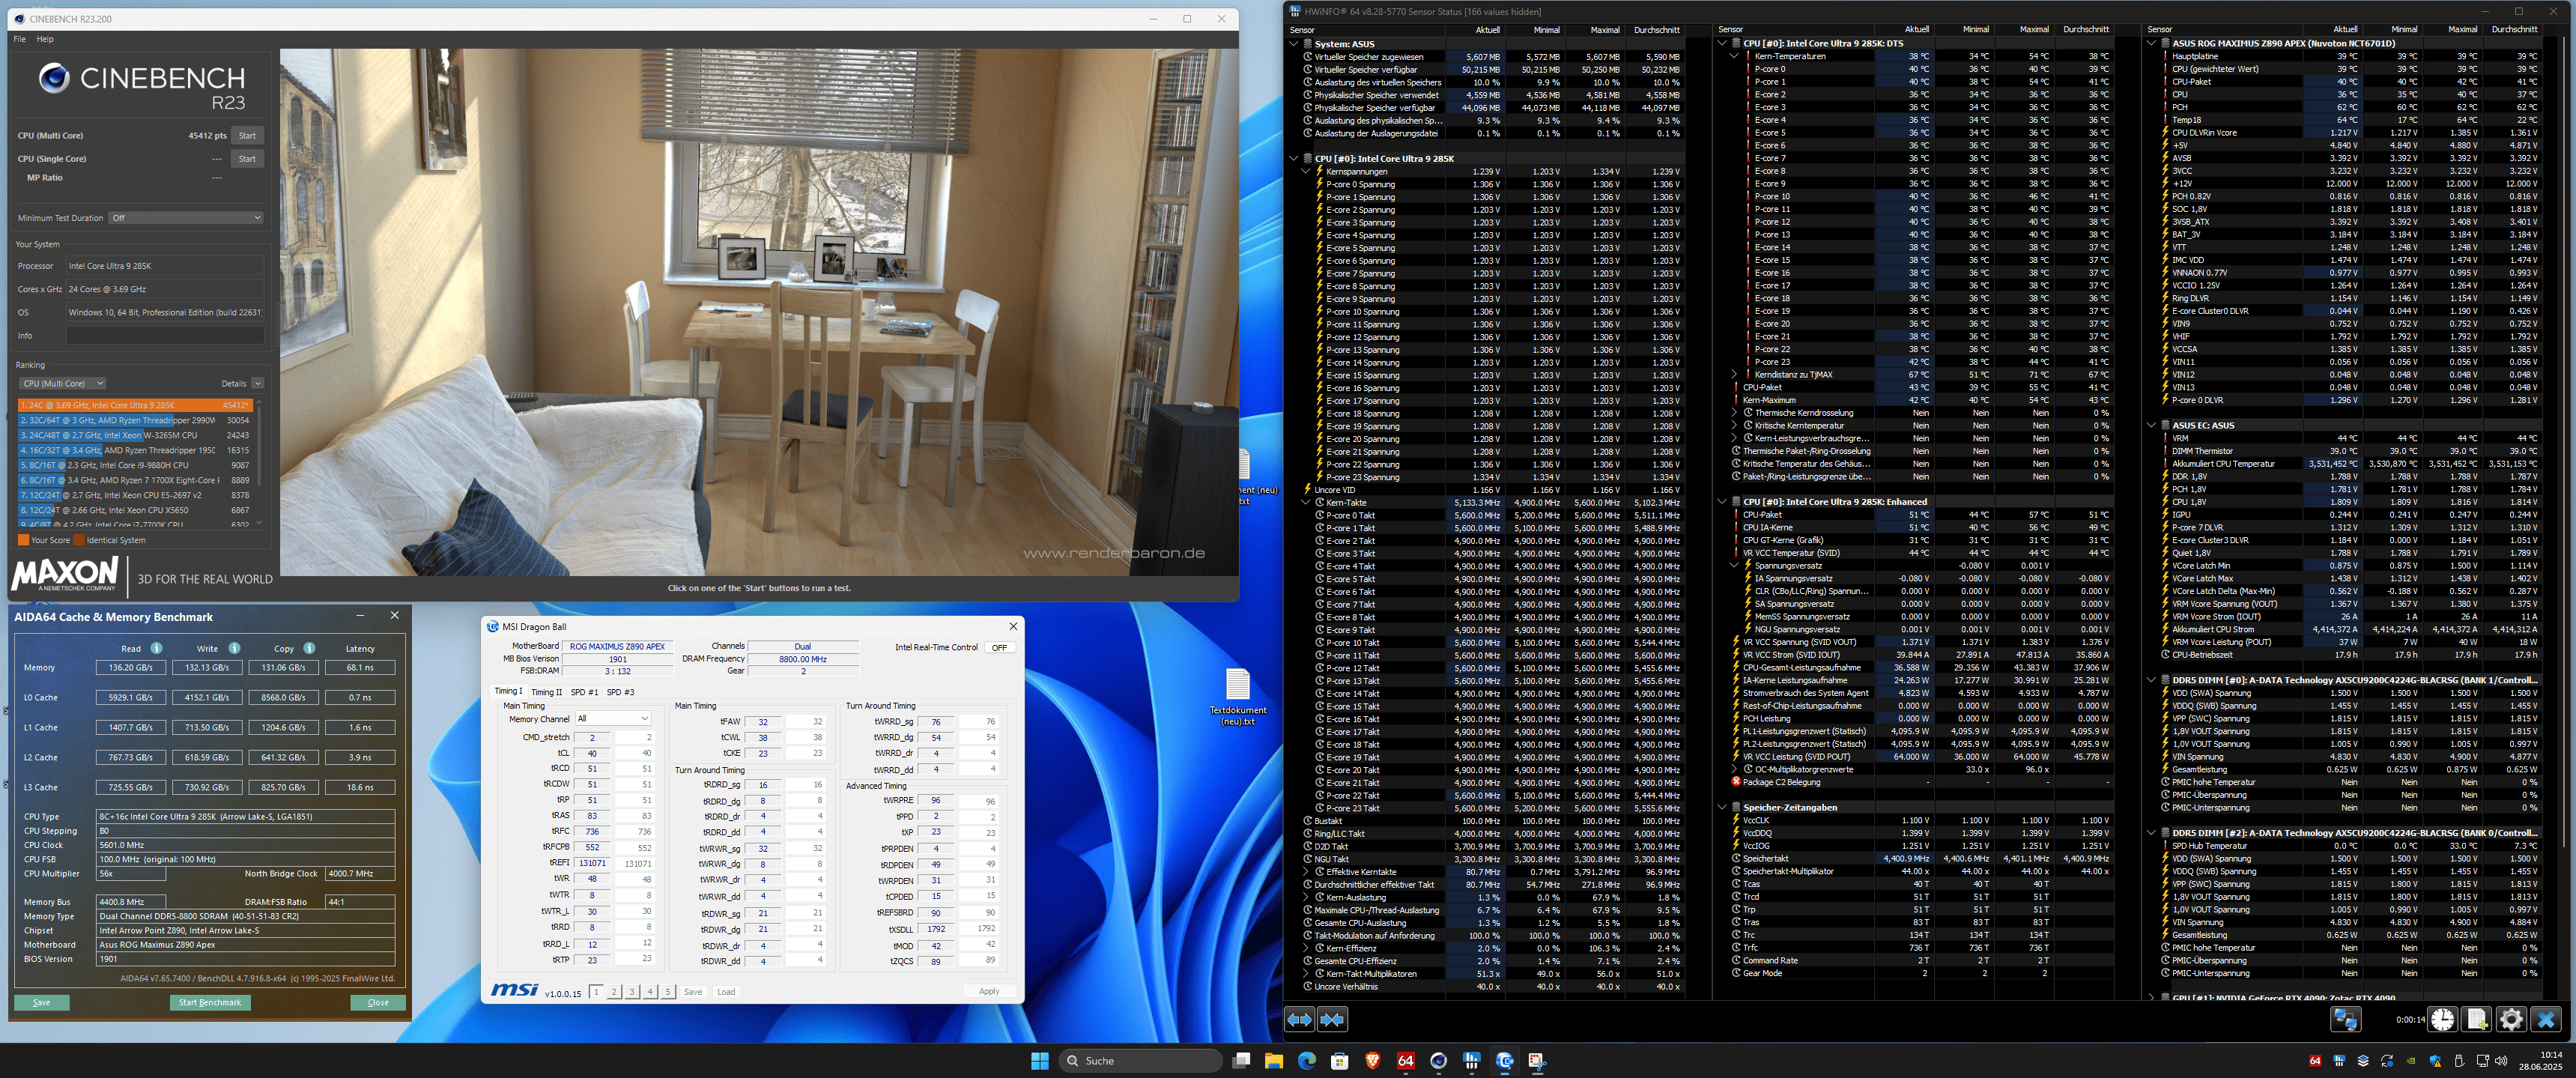2576x1078 pixels.
Task: Click Cinebench Info input field
Action: tap(165, 336)
